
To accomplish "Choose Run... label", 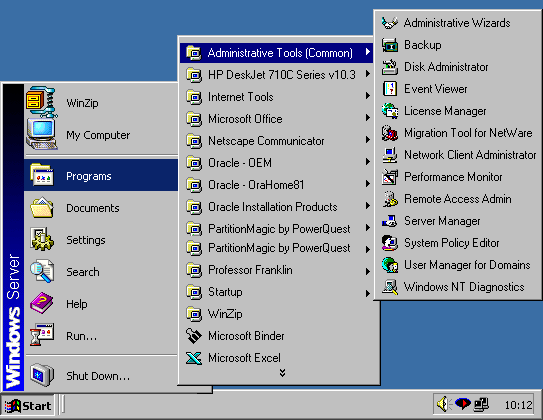I will (x=81, y=336).
